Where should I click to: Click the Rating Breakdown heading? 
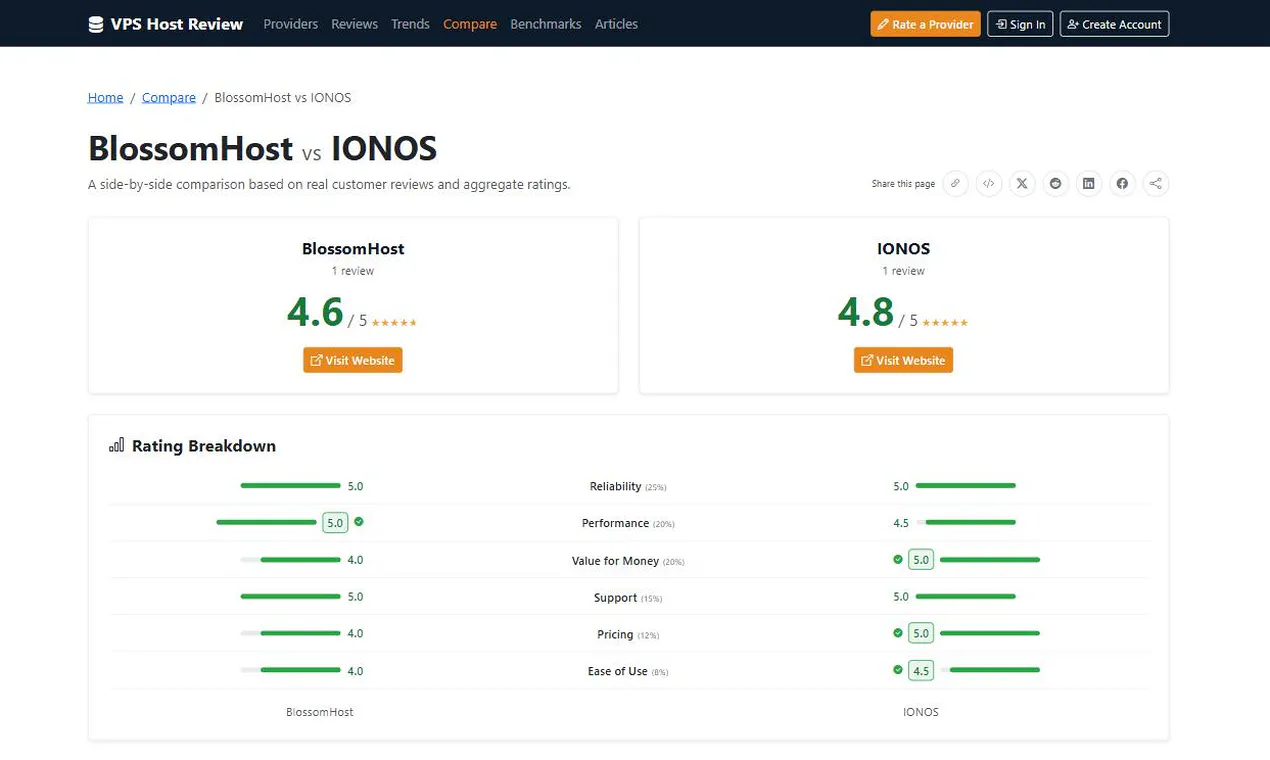tap(204, 446)
